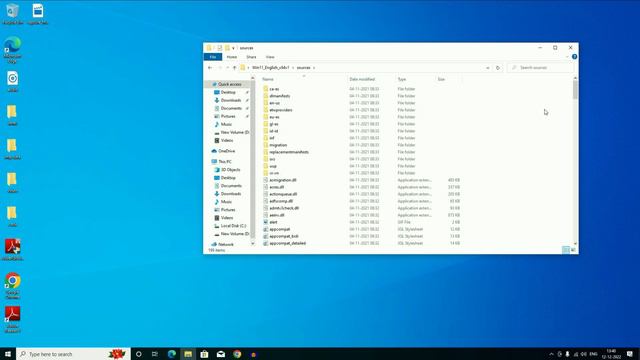The image size is (640, 360).
Task: Click the taskbar clock and date
Action: (611, 354)
